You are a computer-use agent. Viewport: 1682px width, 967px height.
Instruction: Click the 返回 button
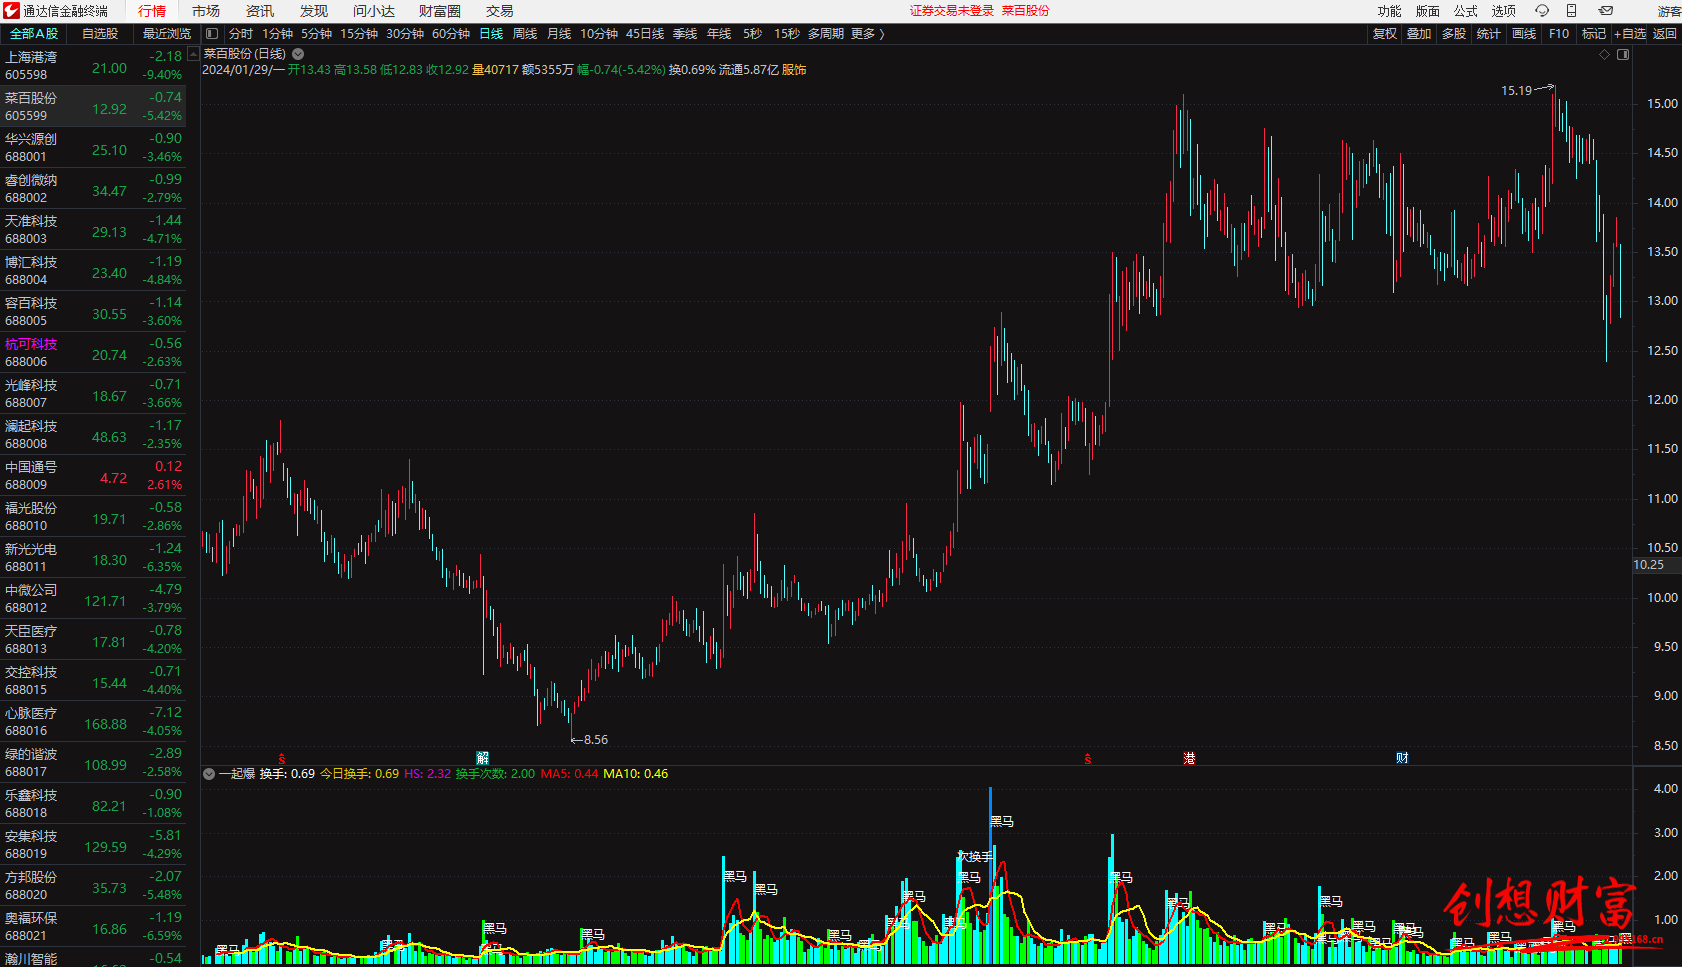tap(1665, 34)
